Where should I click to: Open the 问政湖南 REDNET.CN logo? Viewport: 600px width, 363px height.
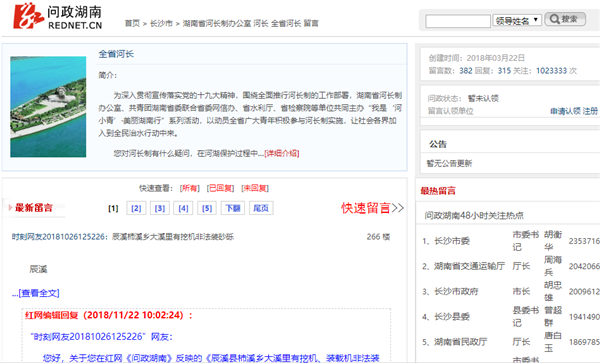pyautogui.click(x=58, y=16)
